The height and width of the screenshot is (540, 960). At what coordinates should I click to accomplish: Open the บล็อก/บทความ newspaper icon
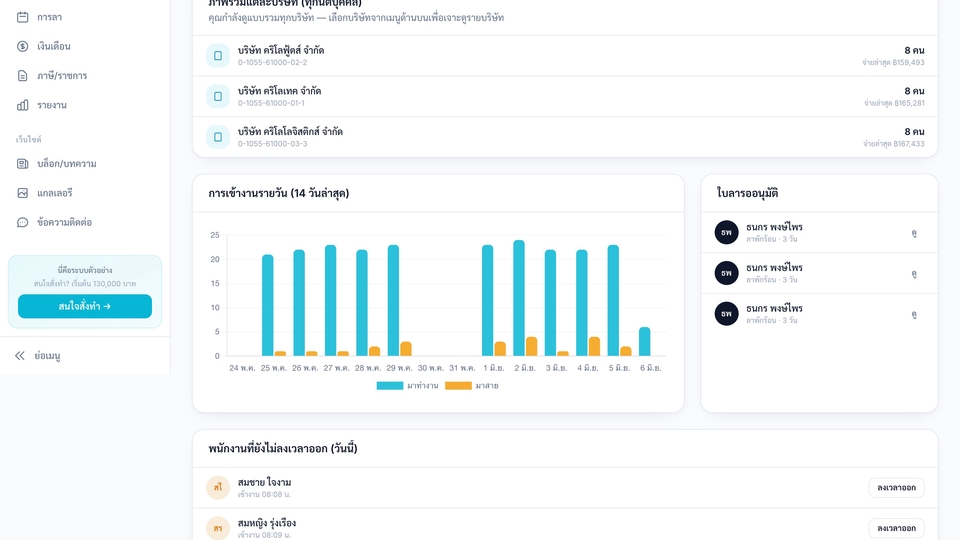tap(23, 163)
